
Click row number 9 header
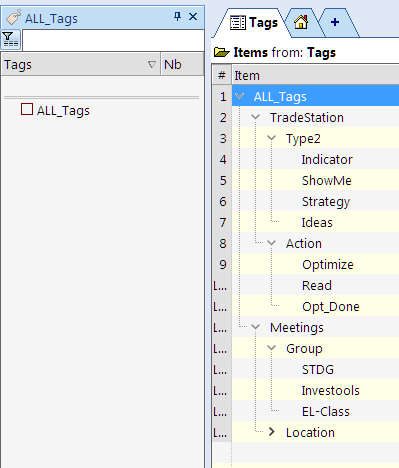(222, 265)
